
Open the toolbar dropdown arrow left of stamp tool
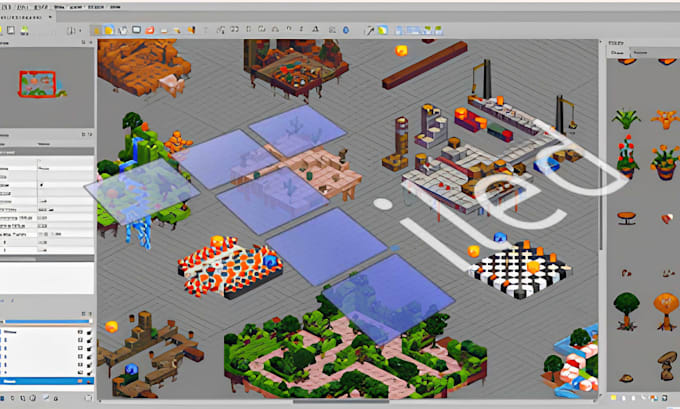[81, 30]
